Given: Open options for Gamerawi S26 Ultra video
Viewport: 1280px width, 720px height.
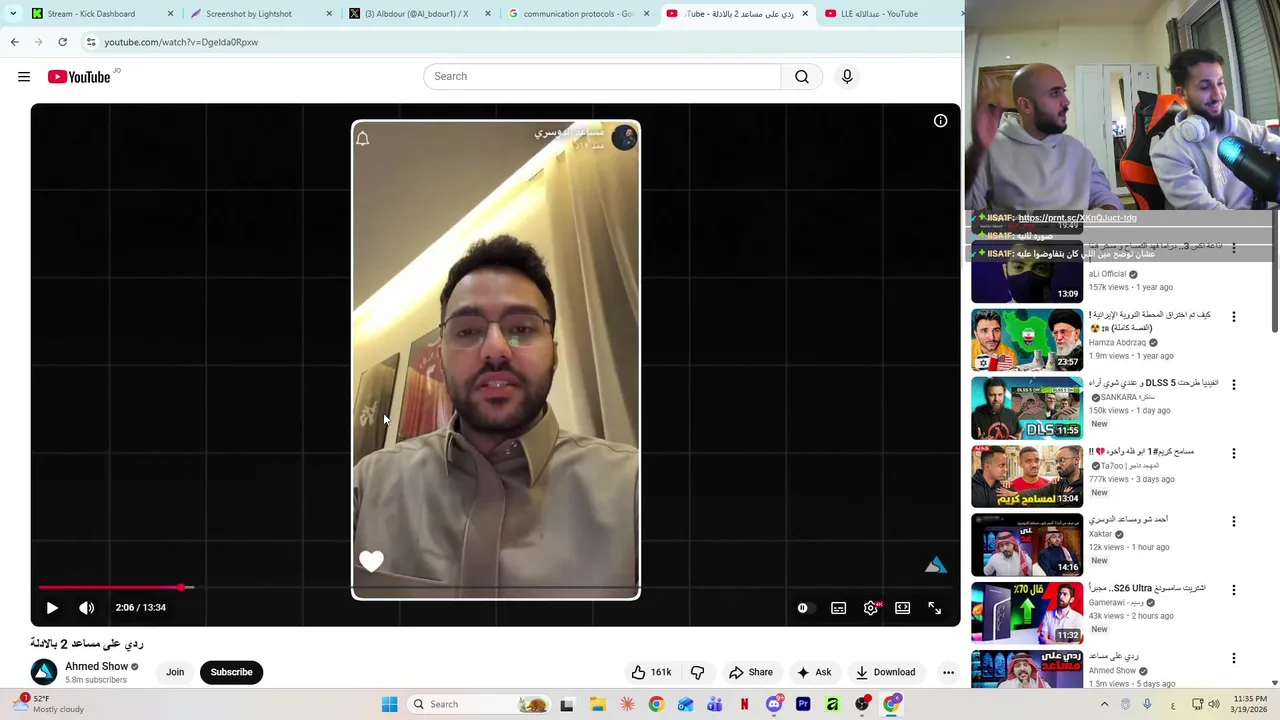Looking at the screenshot, I should [1233, 590].
